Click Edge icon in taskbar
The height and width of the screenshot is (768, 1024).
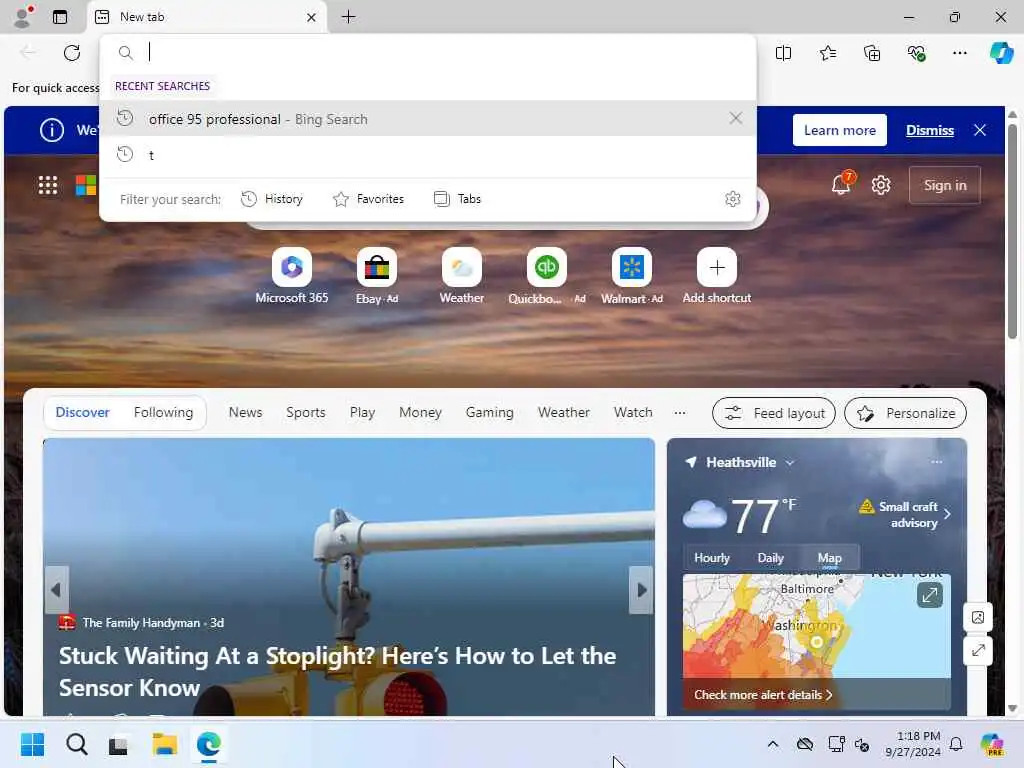tap(208, 744)
